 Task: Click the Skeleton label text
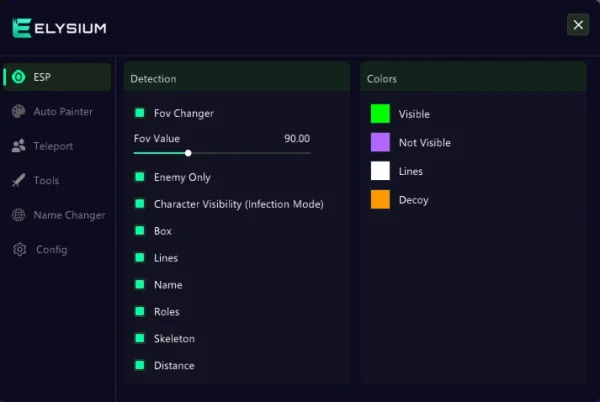click(x=174, y=339)
